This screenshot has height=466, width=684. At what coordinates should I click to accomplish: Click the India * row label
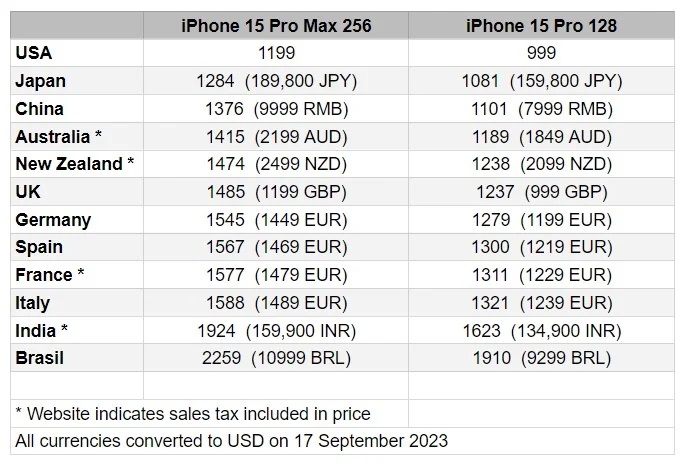(x=41, y=331)
